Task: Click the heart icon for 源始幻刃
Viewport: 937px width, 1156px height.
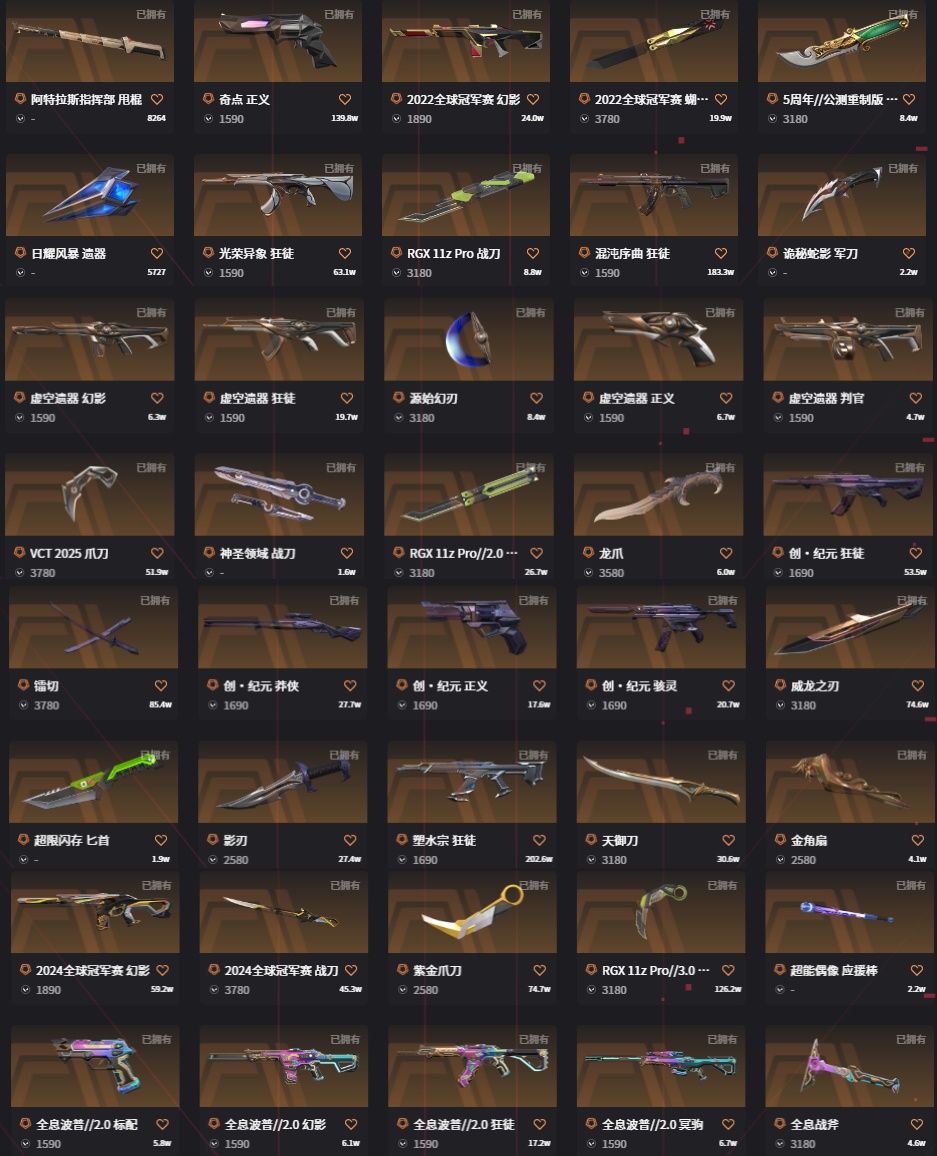Action: point(537,398)
